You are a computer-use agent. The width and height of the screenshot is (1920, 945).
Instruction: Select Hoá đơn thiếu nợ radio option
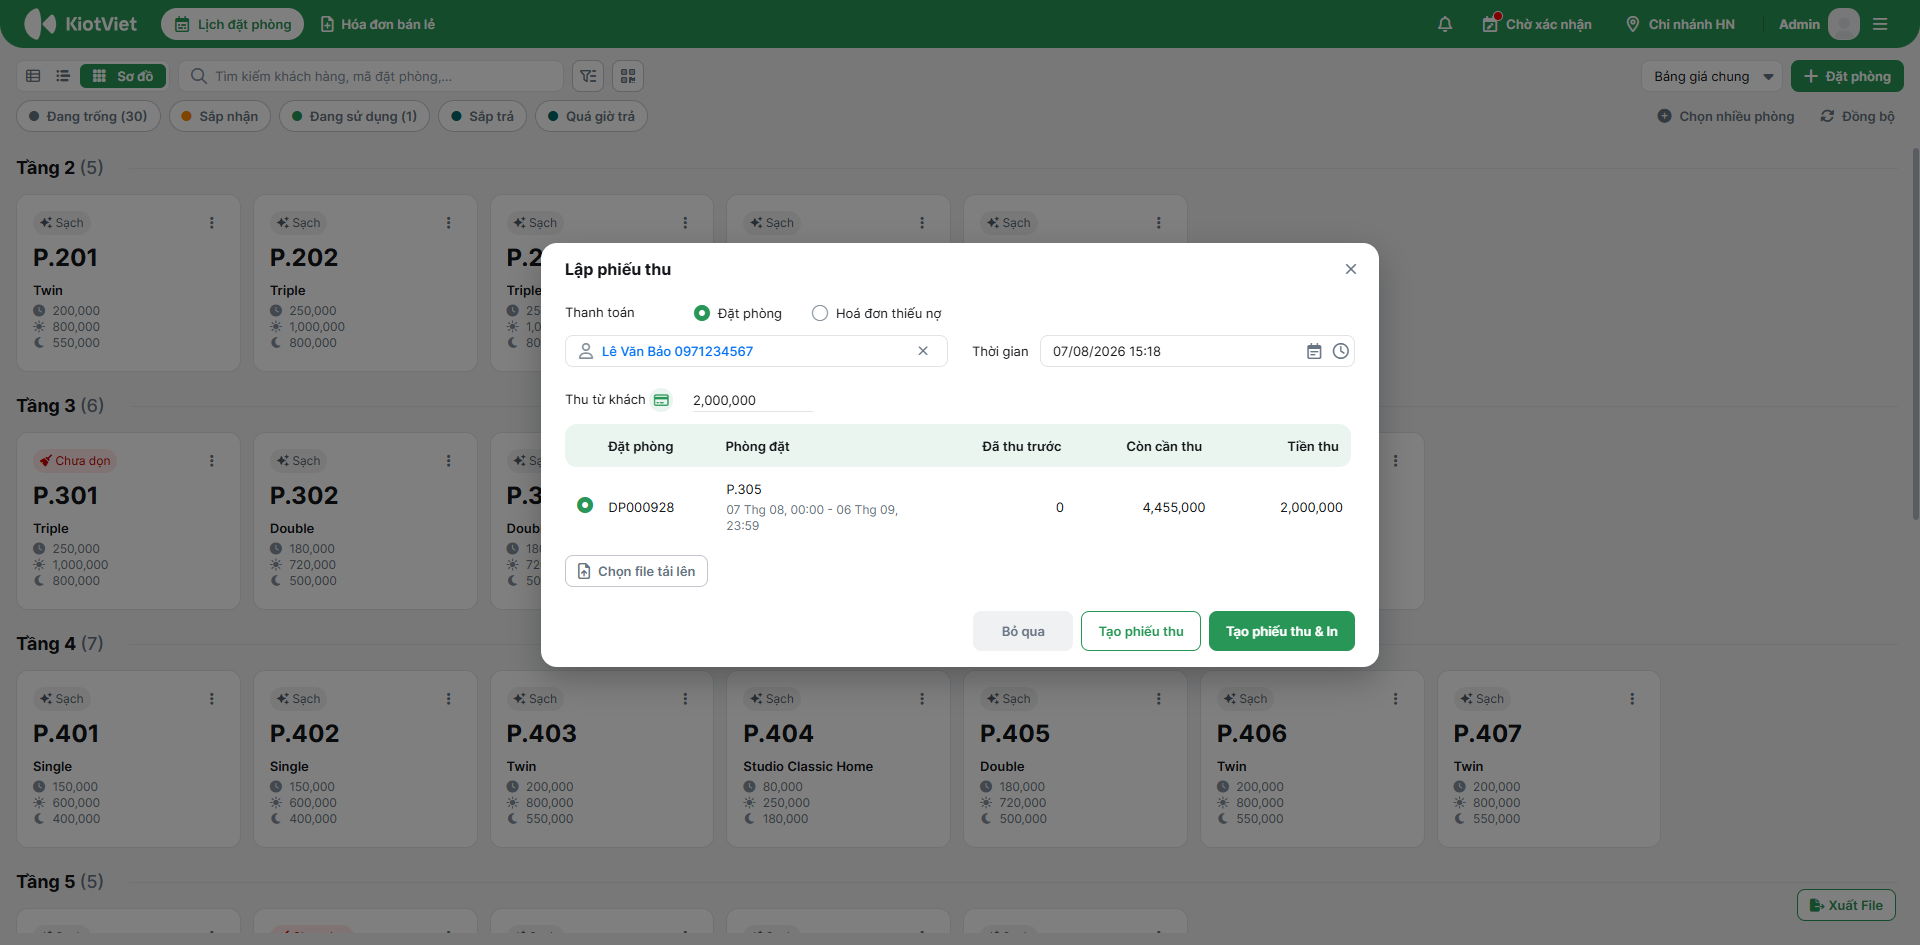click(820, 313)
